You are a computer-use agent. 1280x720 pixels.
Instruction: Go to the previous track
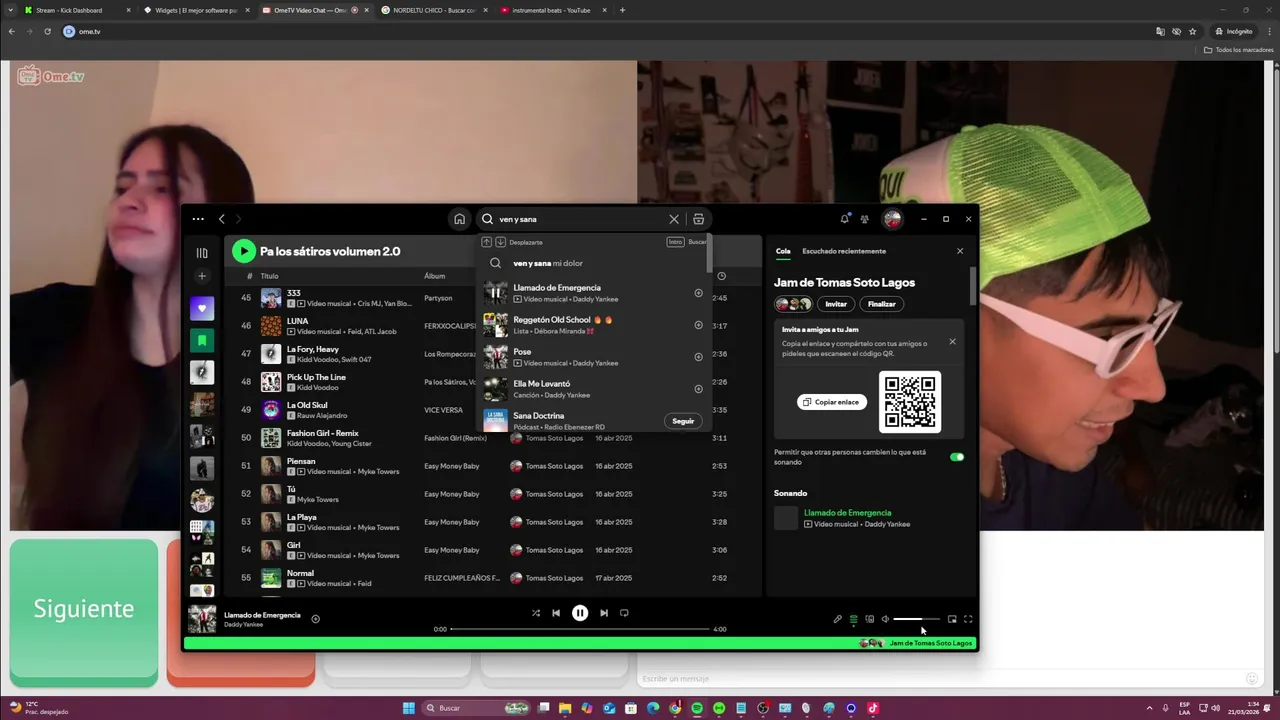point(556,613)
